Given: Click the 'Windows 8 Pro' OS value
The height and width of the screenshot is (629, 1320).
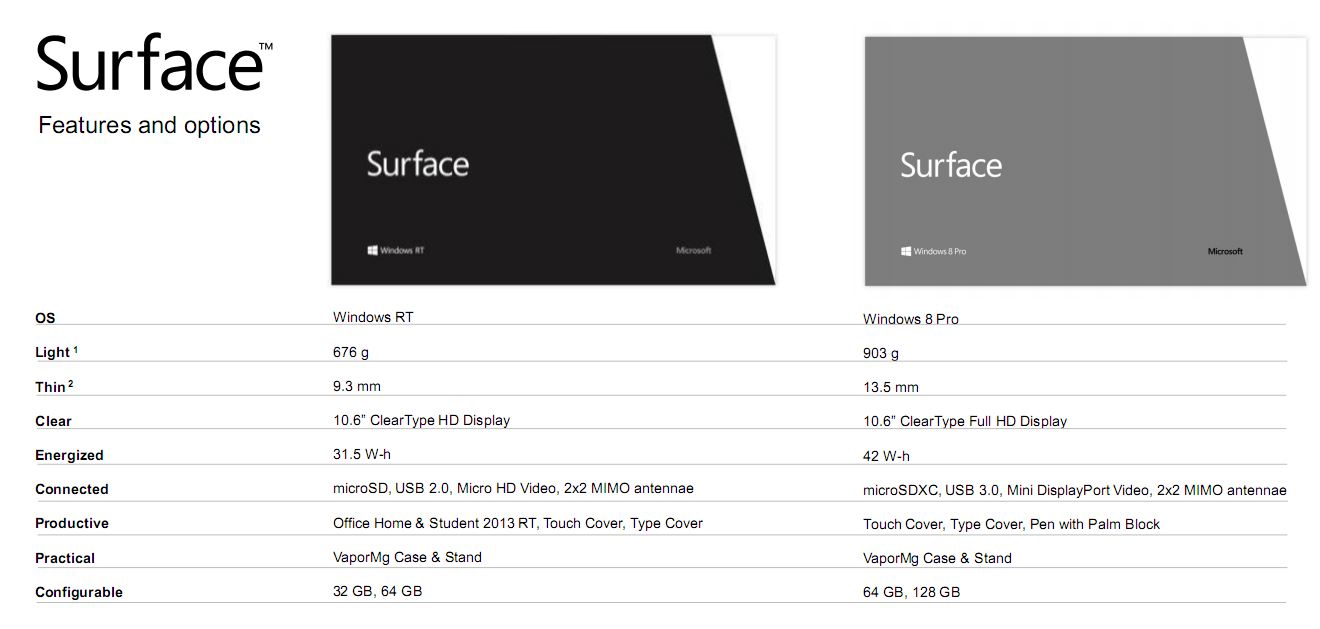Looking at the screenshot, I should pyautogui.click(x=911, y=319).
